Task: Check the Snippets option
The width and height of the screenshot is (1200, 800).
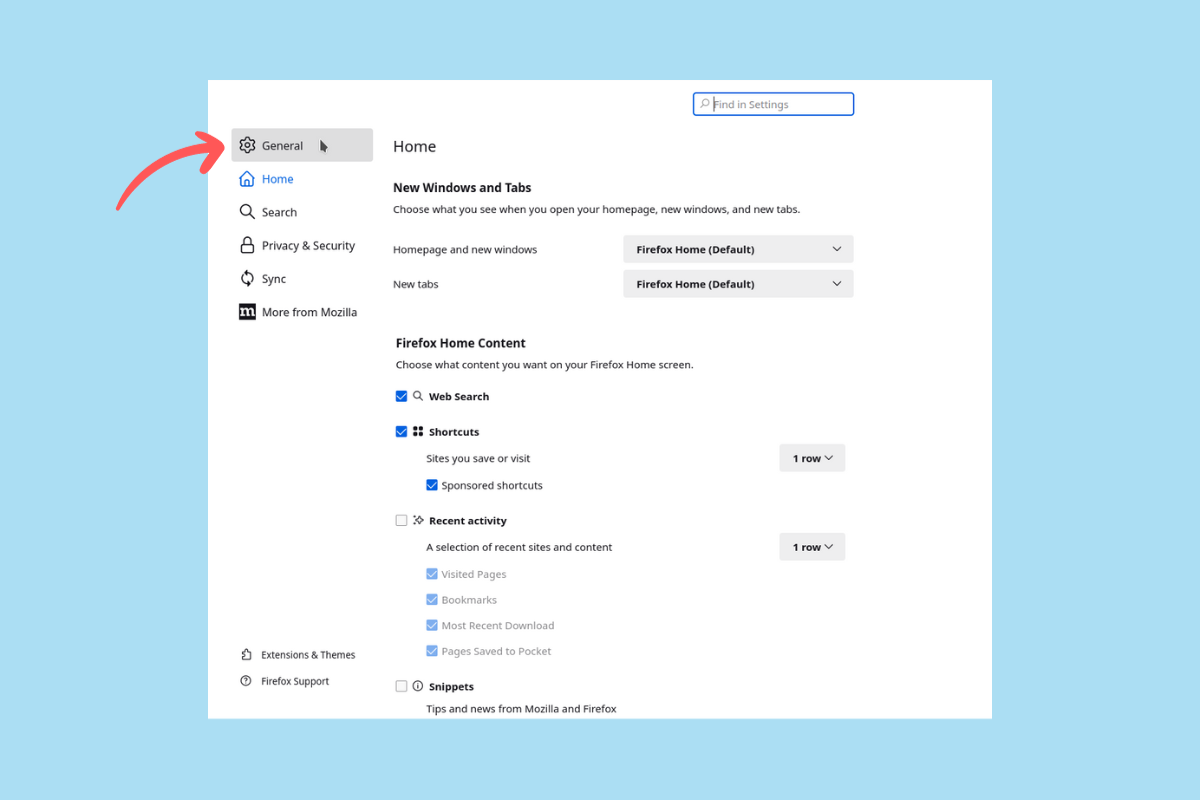Action: point(401,686)
